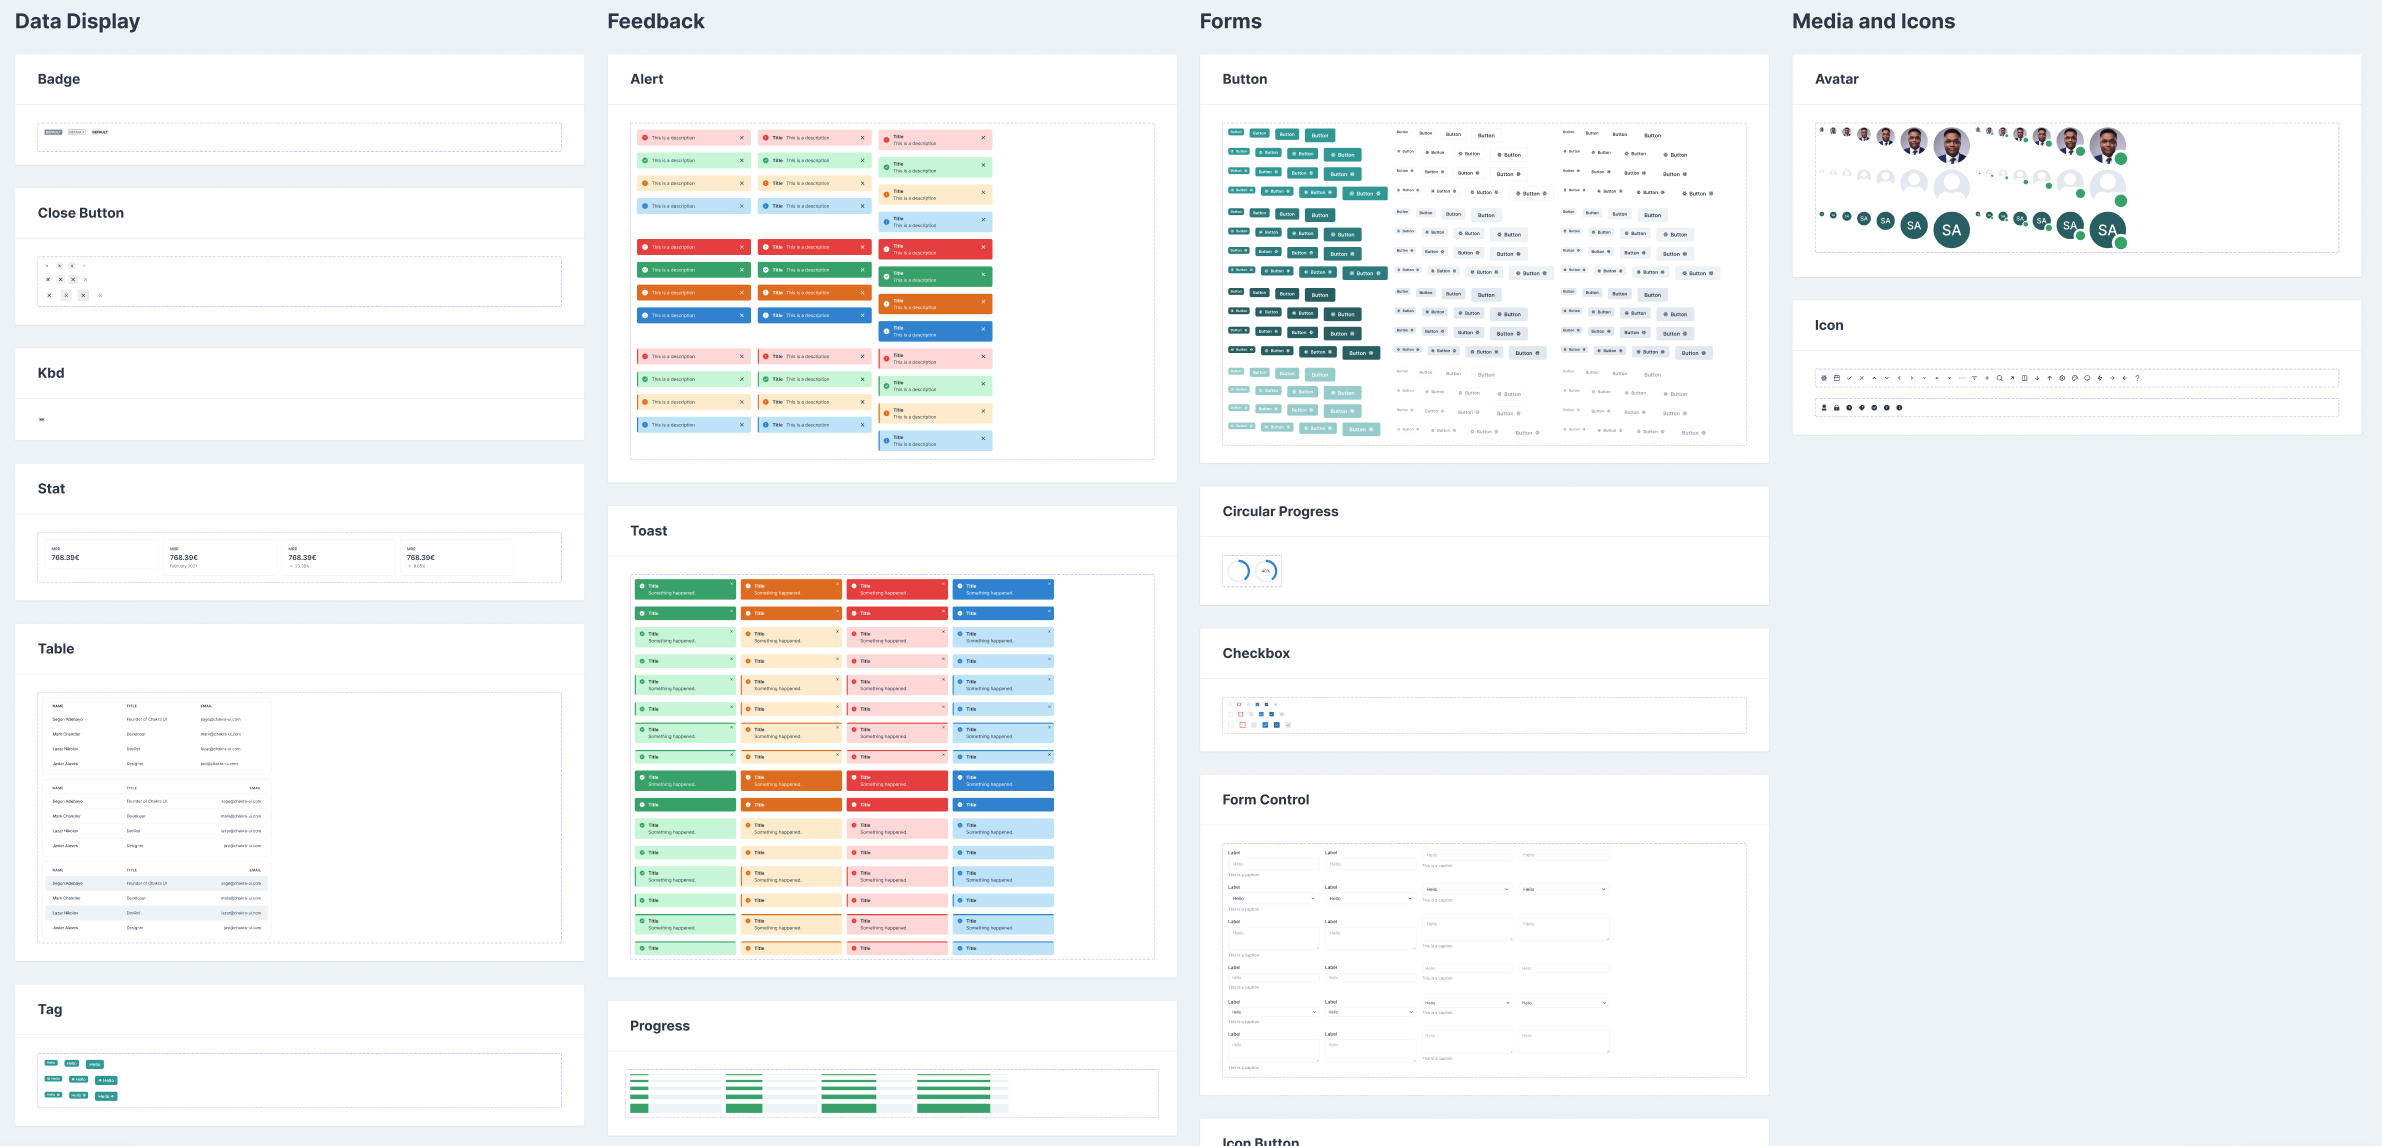Click the Feedback column heading
2382x1146 pixels.
[655, 21]
